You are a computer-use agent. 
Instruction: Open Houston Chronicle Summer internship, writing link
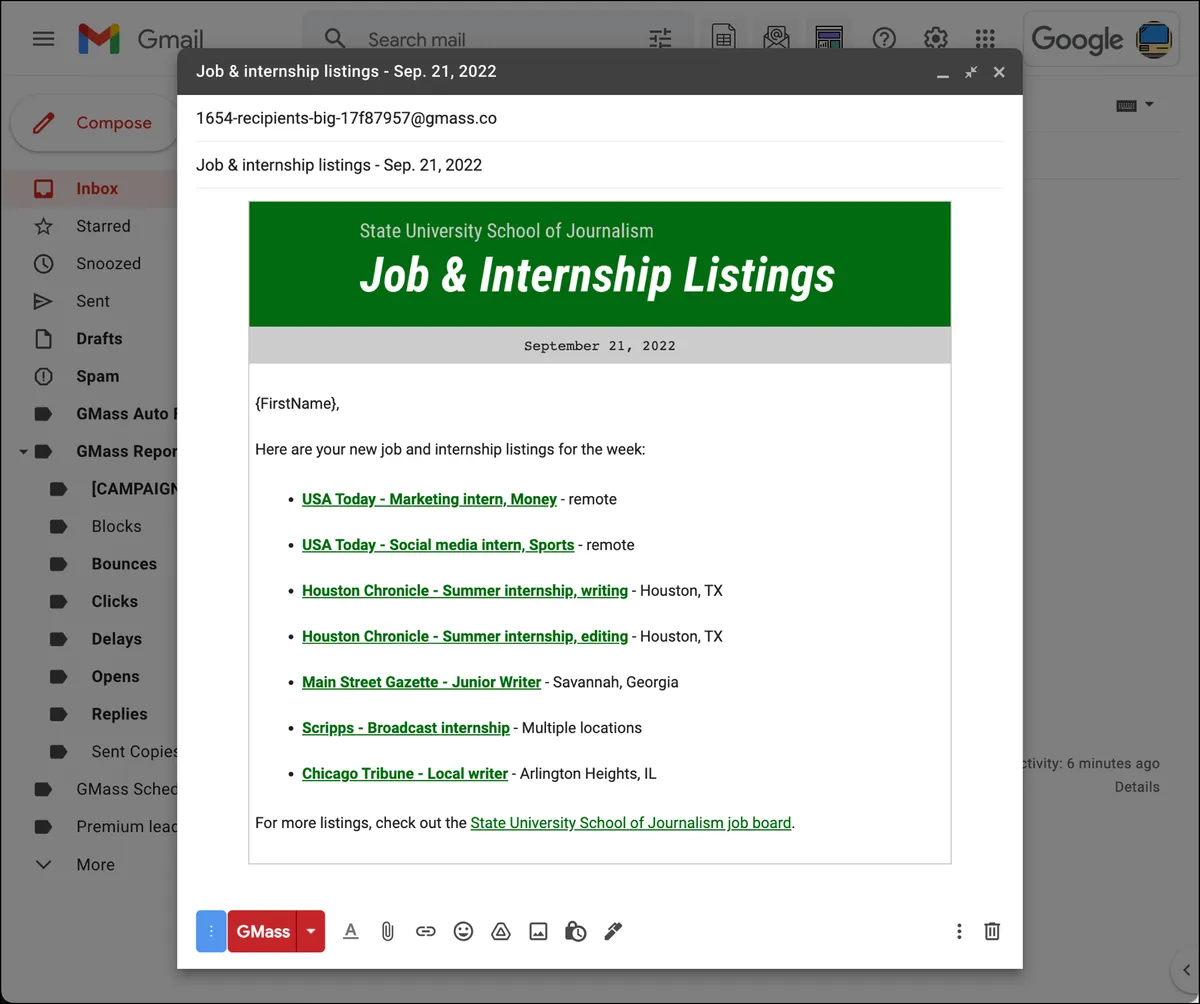pos(465,591)
